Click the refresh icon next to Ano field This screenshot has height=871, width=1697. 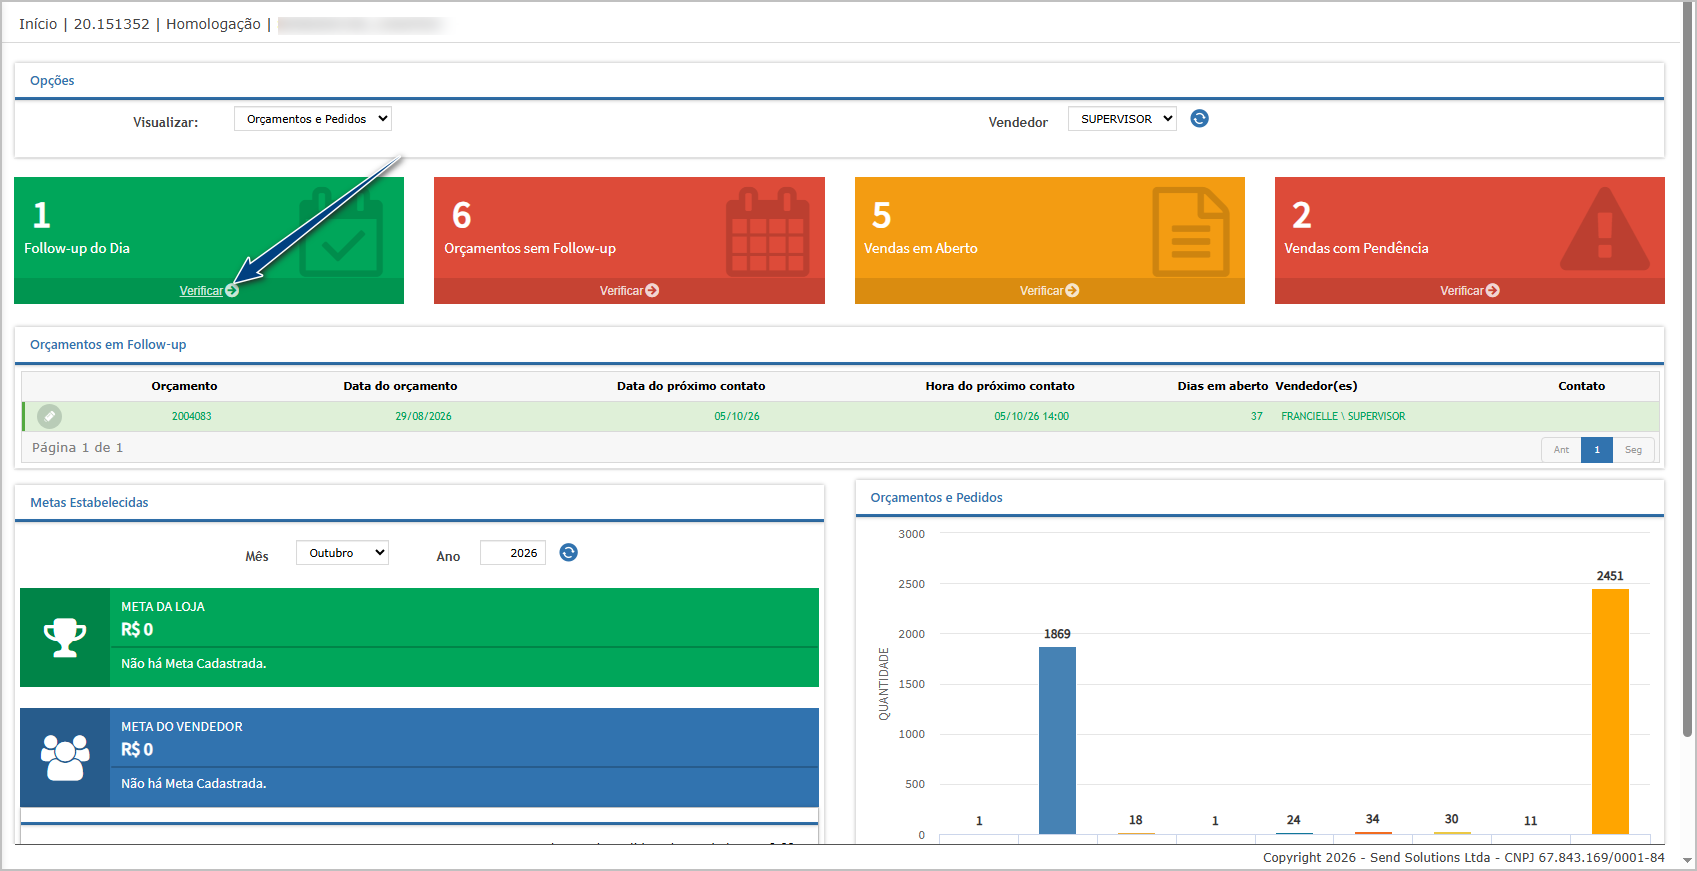tap(569, 553)
